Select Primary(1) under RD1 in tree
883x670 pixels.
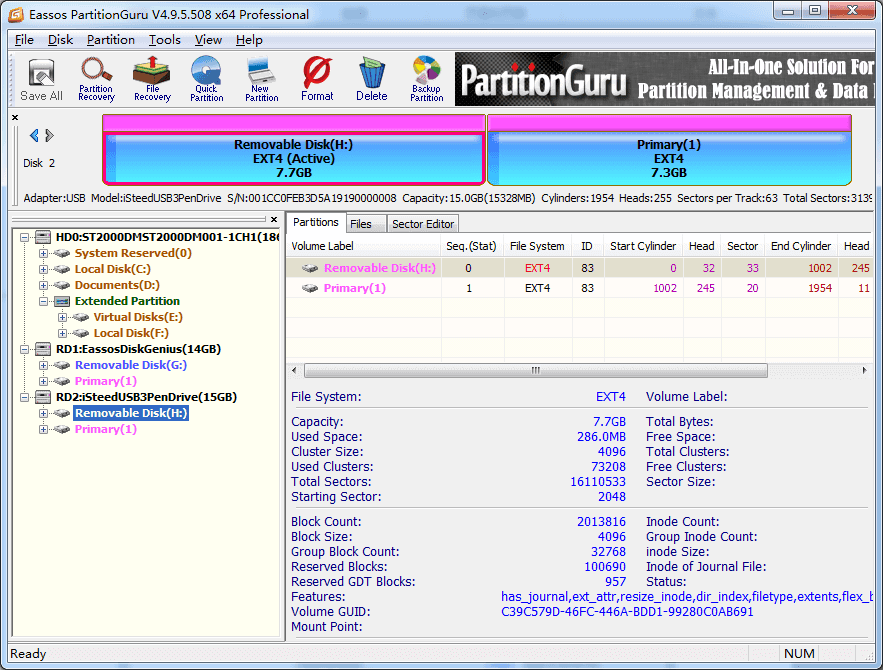point(106,381)
